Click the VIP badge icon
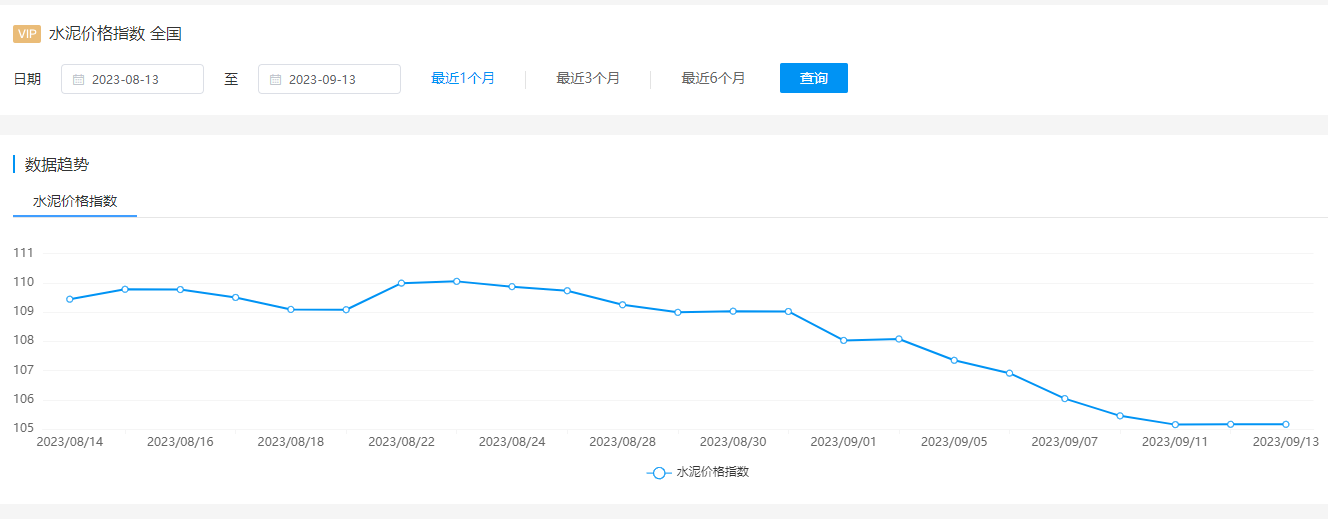This screenshot has height=519, width=1328. point(27,34)
